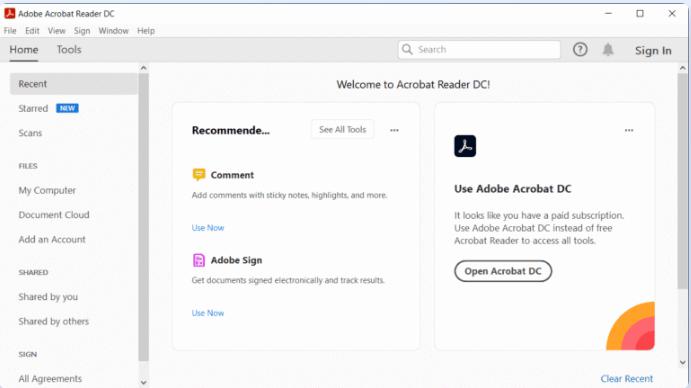Click the NEW badge beside Starred
This screenshot has height=388, width=691.
click(x=67, y=108)
